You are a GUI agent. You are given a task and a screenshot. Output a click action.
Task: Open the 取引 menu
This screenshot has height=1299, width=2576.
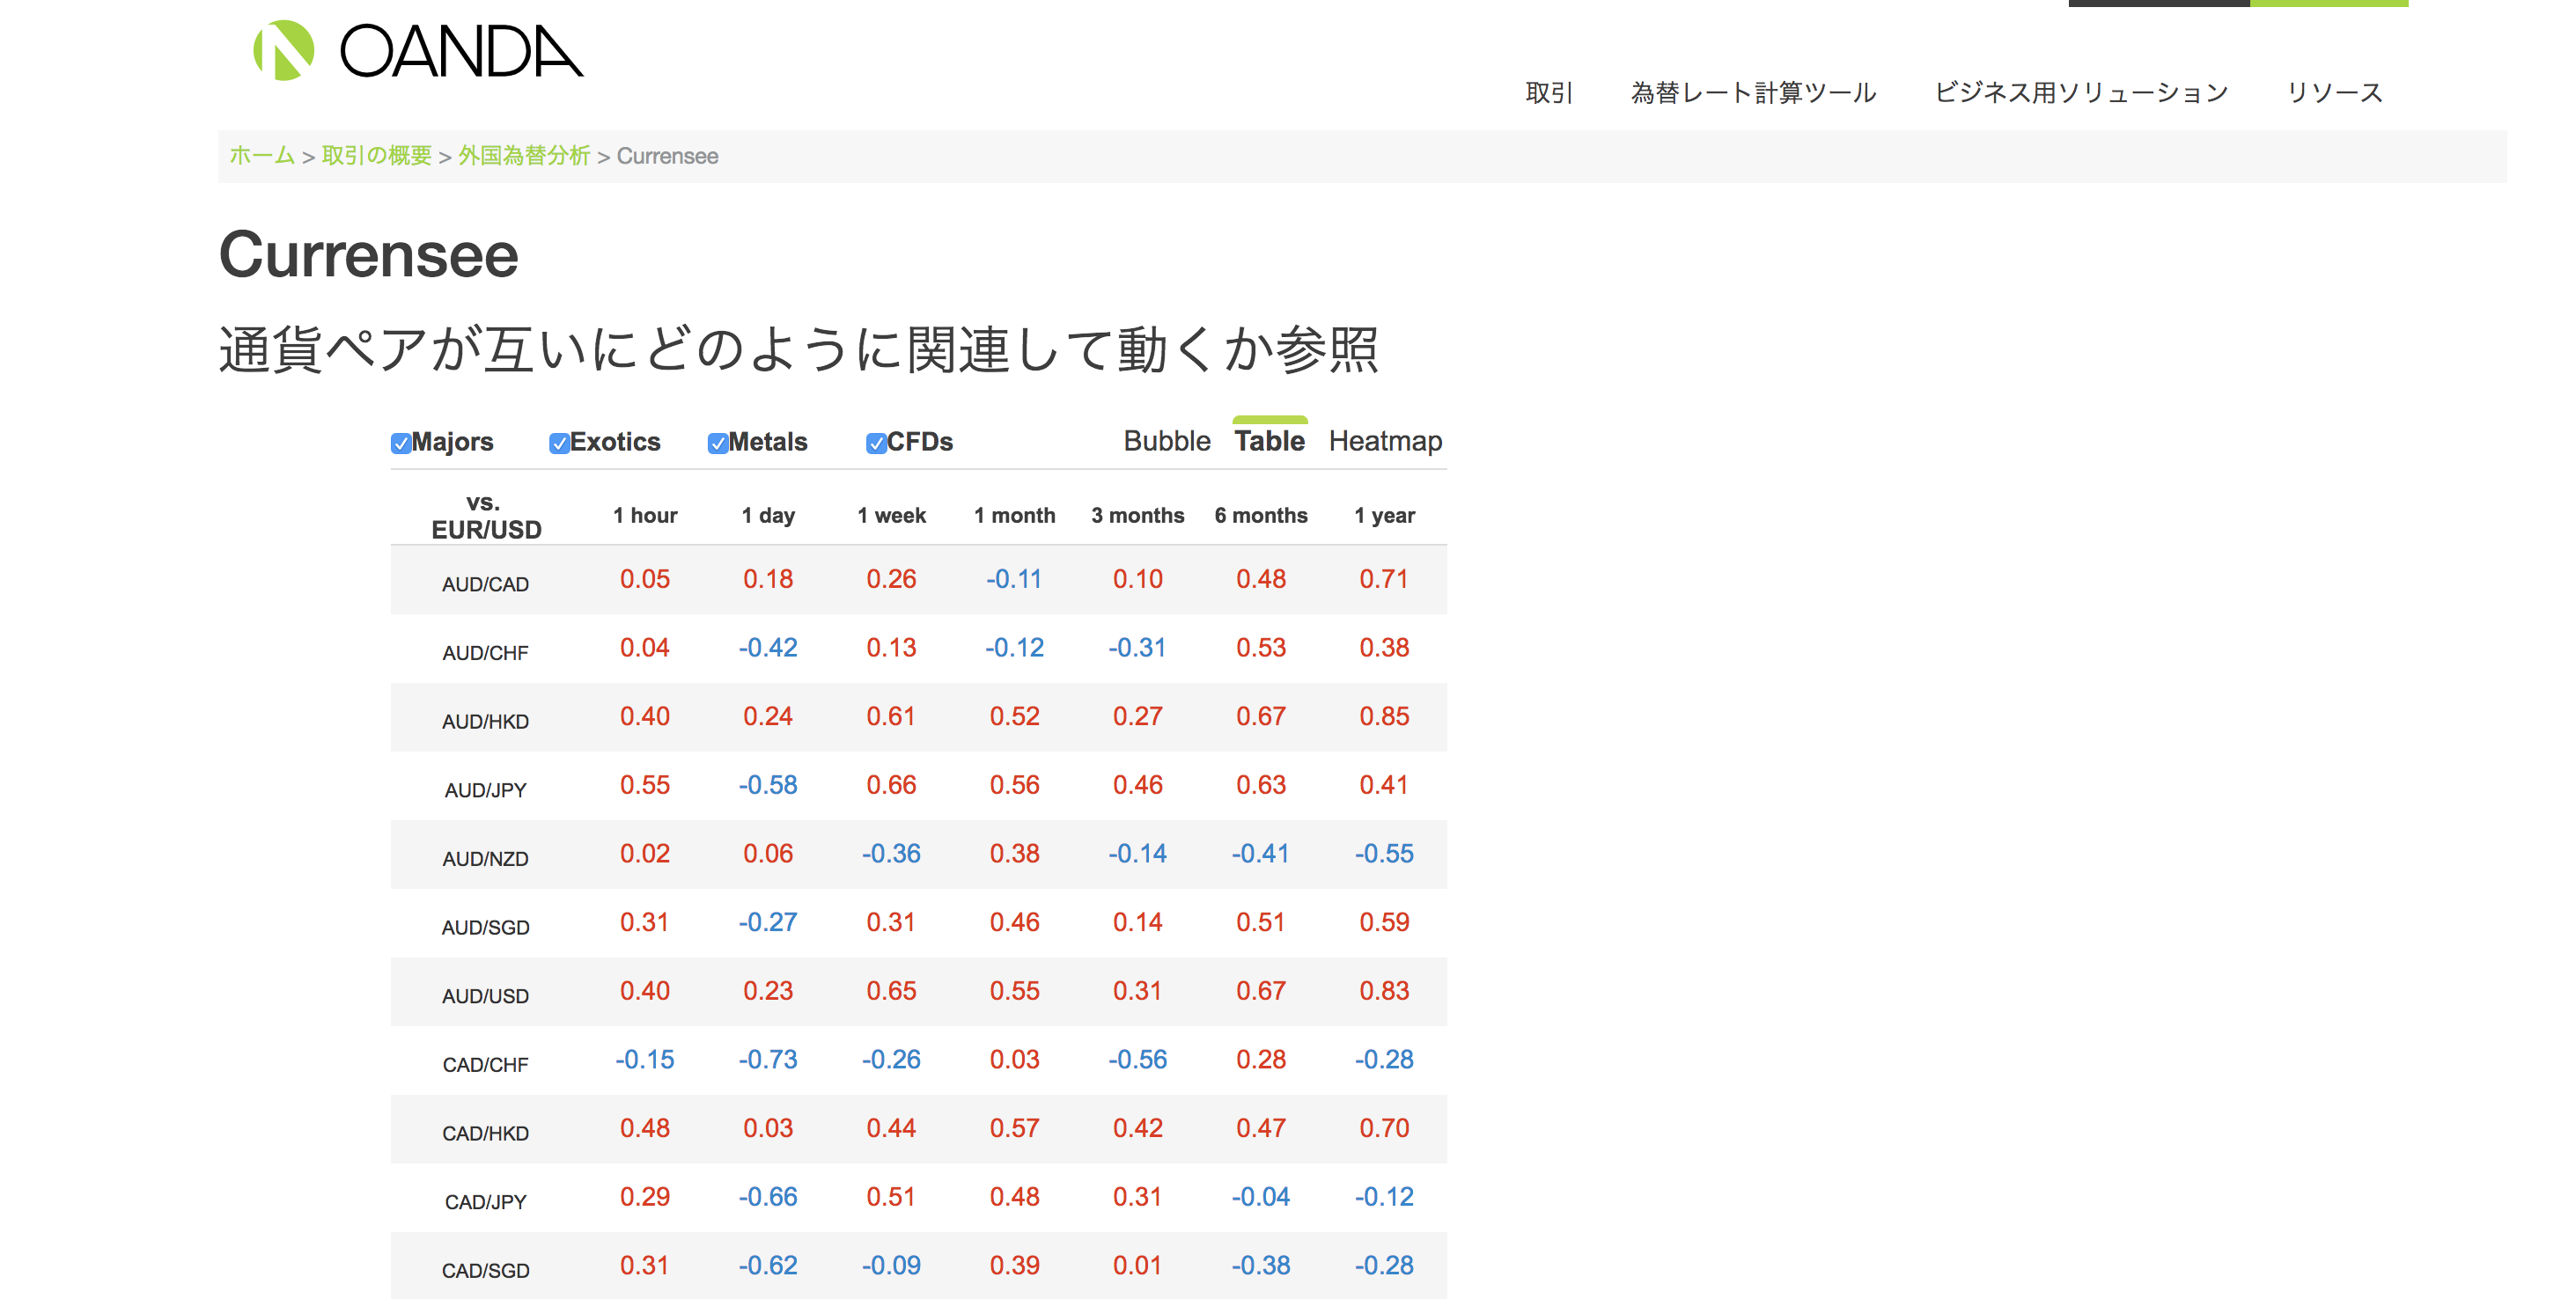1549,92
